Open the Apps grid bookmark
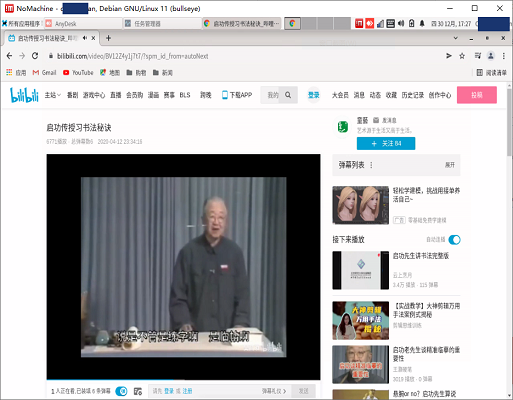Screen dimensions: 513x400 point(16,72)
